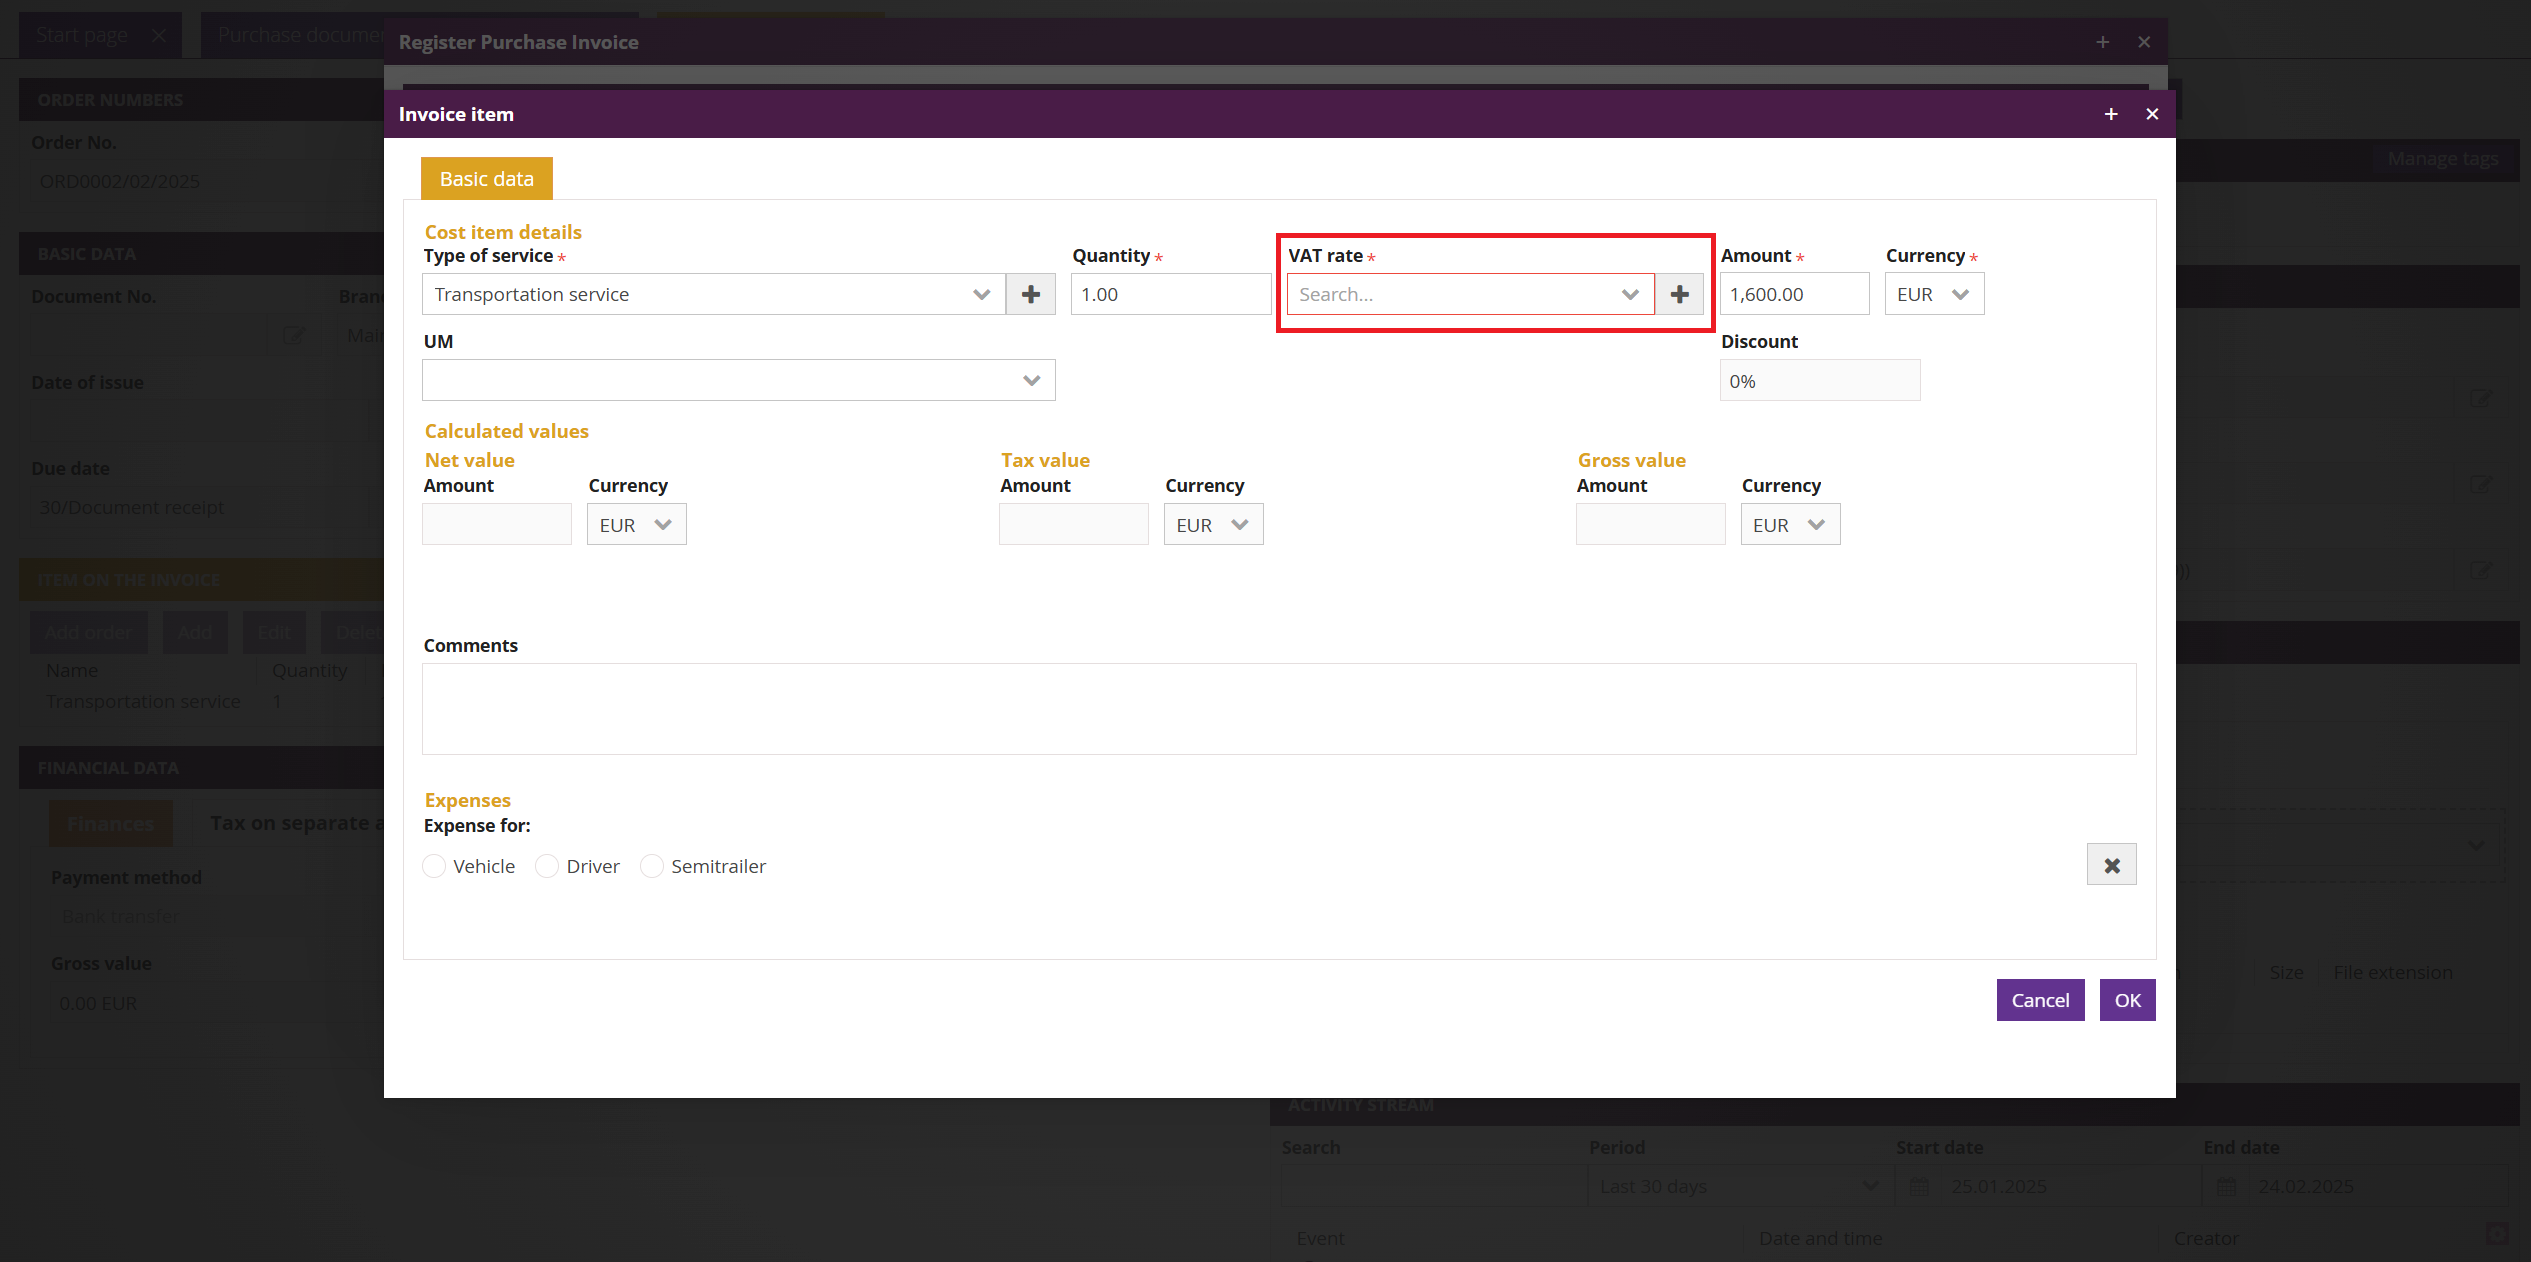2531x1262 pixels.
Task: Switch to the Basic data tab
Action: pyautogui.click(x=486, y=178)
